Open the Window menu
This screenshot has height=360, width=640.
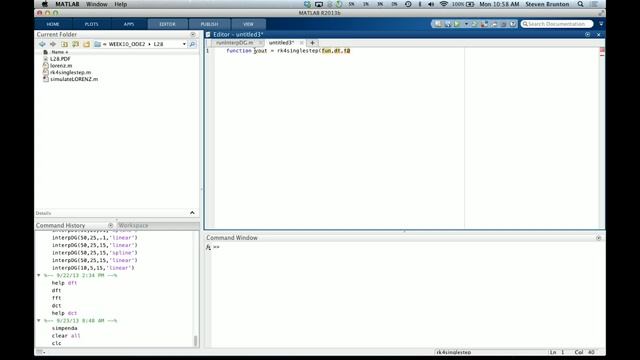click(x=97, y=4)
